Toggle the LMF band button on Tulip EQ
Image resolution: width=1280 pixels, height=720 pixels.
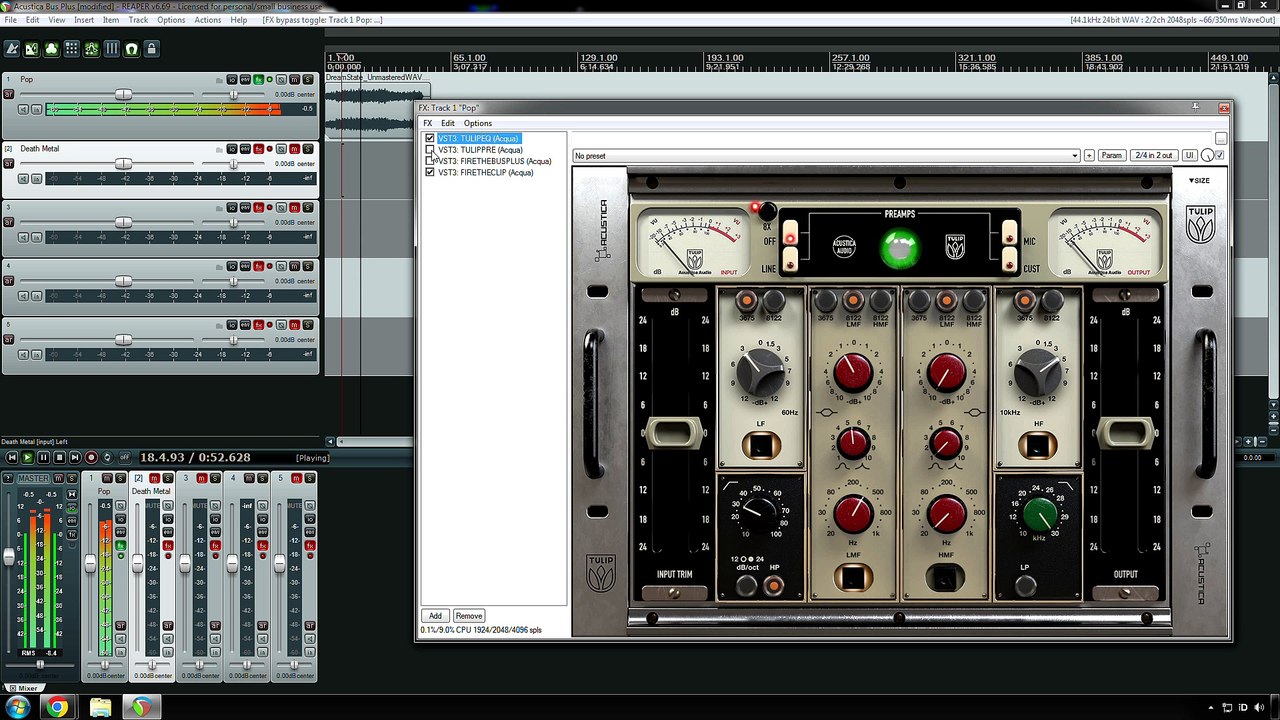pyautogui.click(x=853, y=577)
